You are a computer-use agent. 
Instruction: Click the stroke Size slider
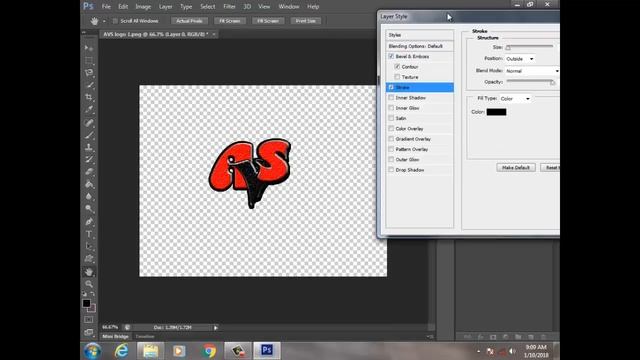[x=530, y=47]
